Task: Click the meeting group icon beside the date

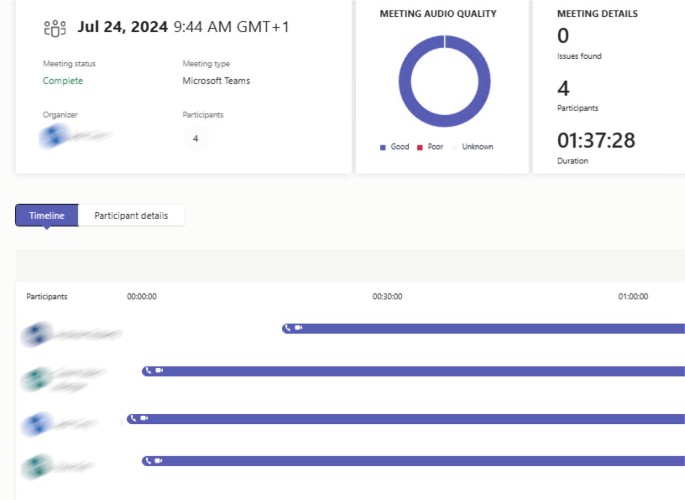Action: (x=54, y=27)
